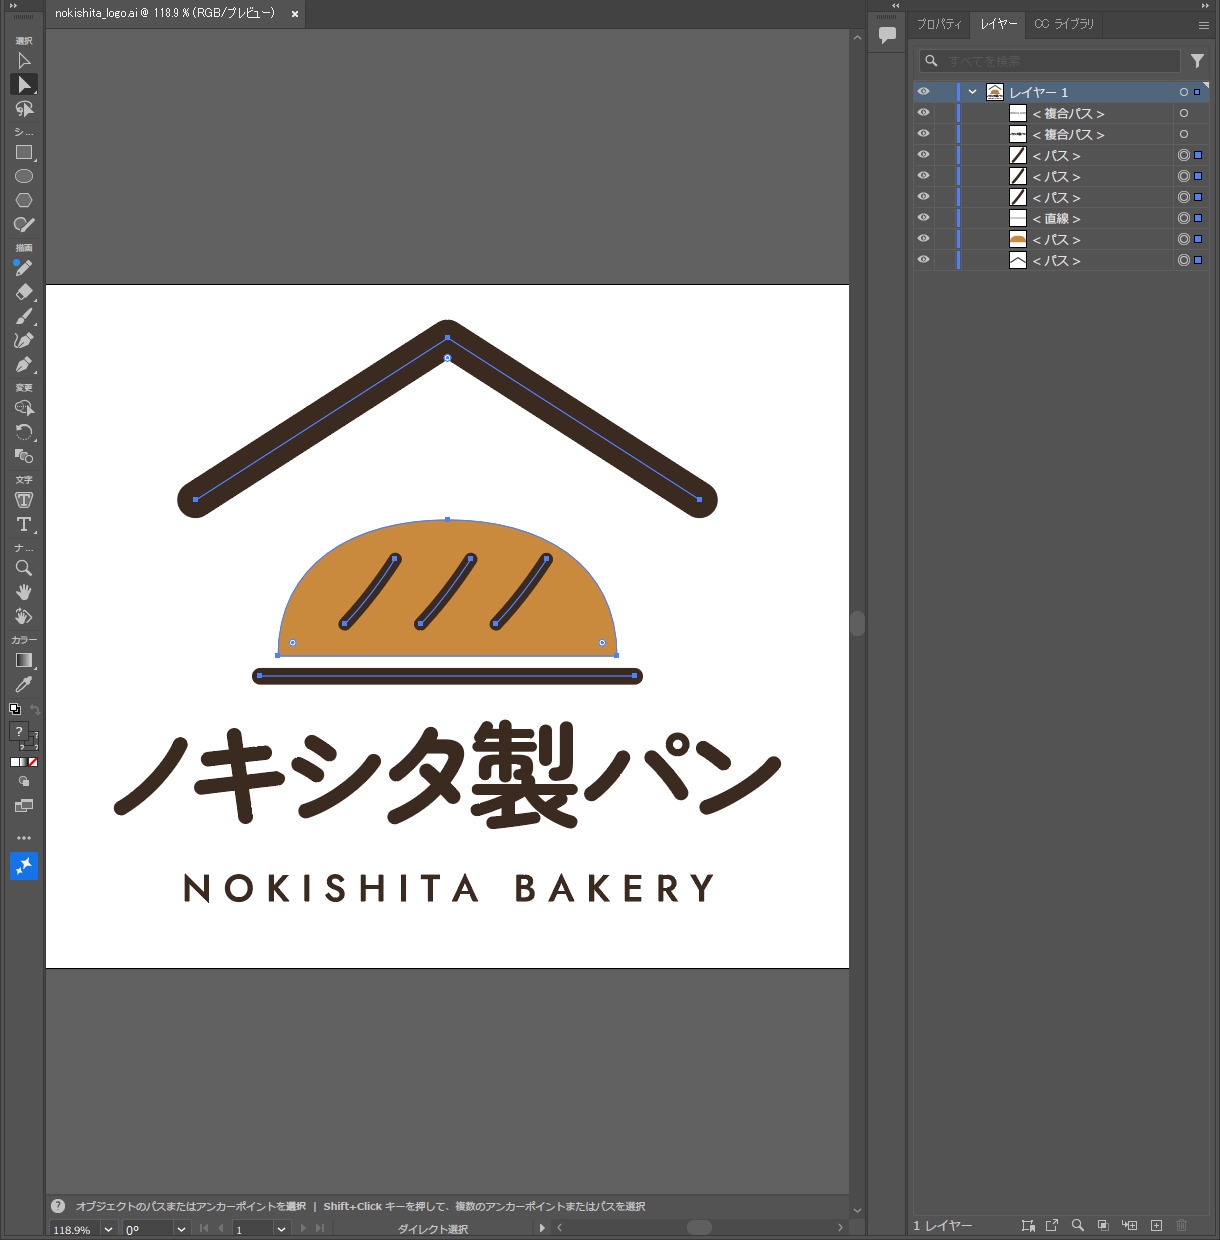This screenshot has height=1240, width=1220.
Task: Click the locate object magnifier in Layers panel
Action: [1077, 1225]
